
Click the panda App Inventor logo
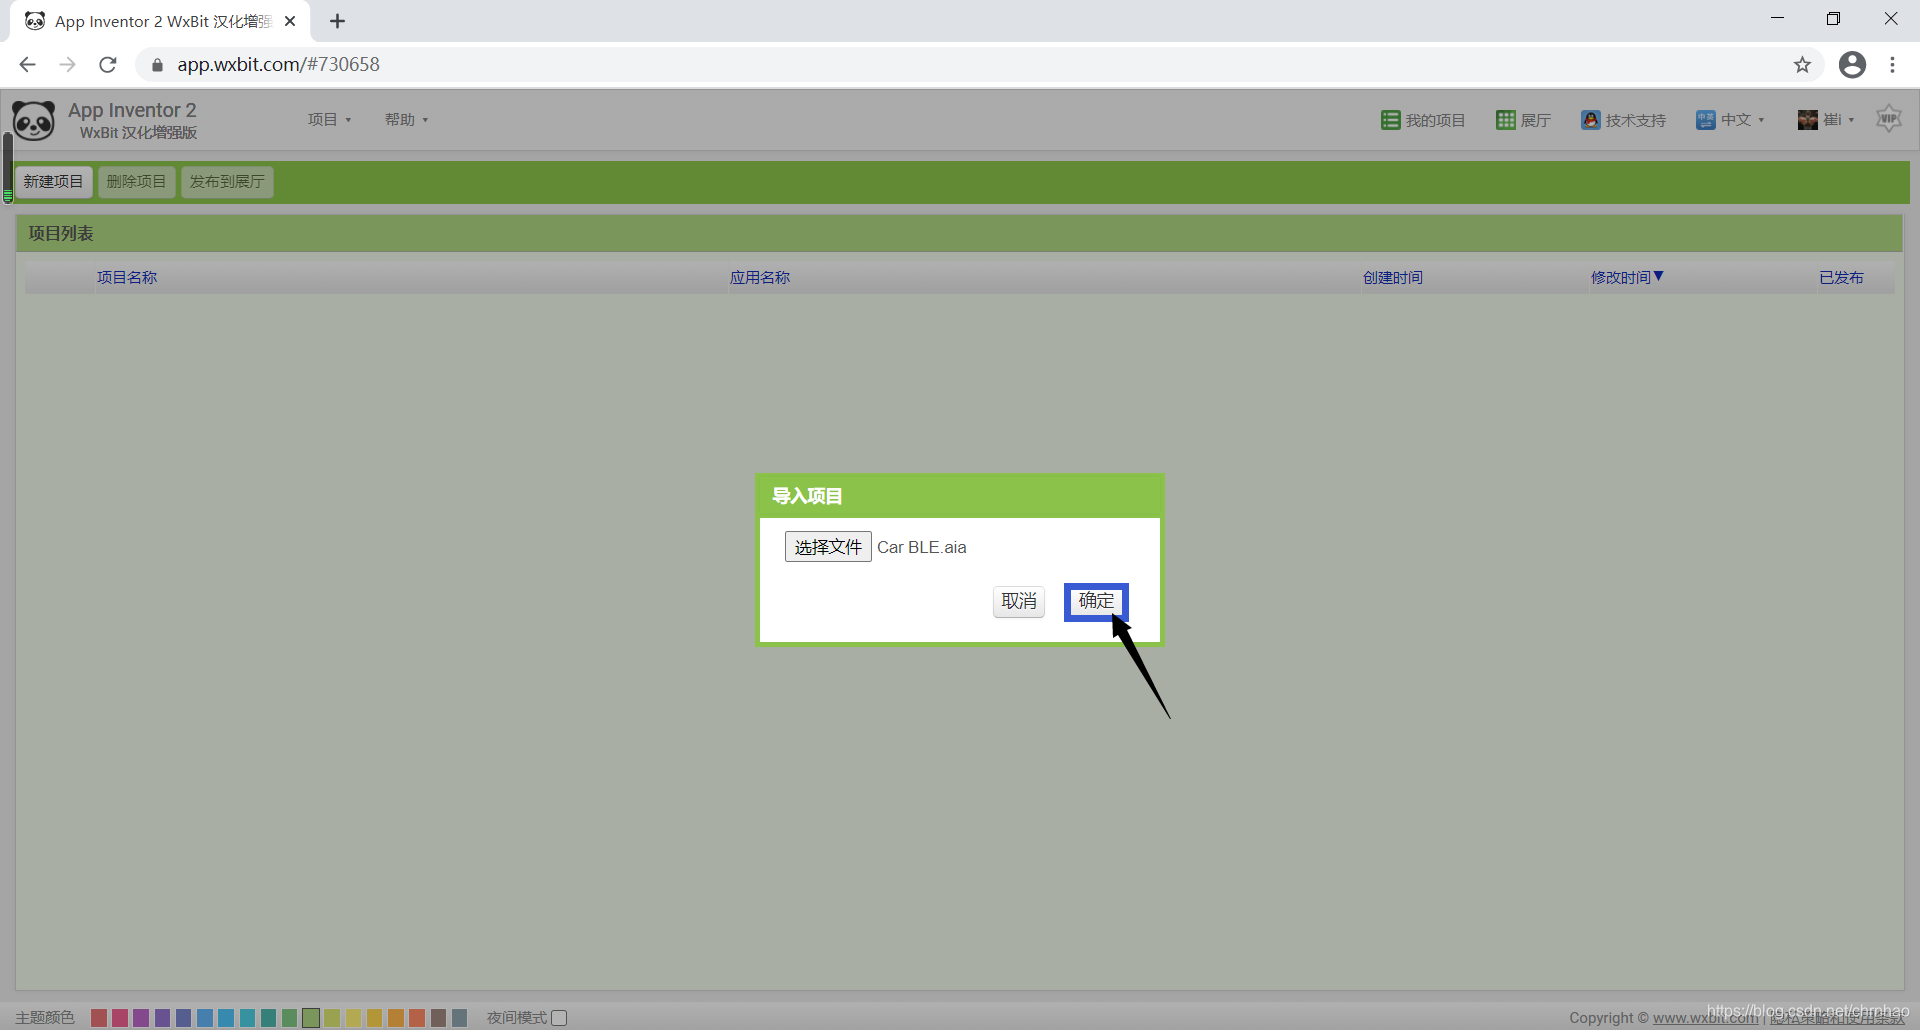[34, 120]
